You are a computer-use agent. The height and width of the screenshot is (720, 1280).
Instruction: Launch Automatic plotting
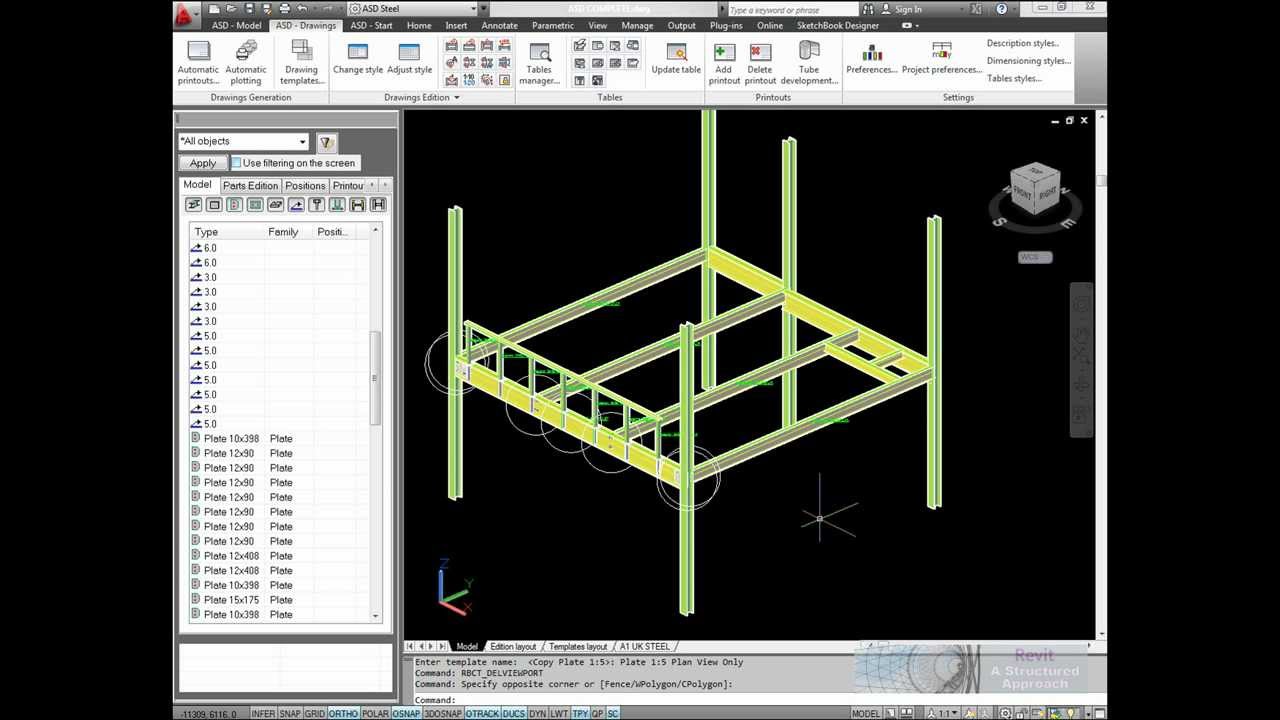tap(246, 62)
